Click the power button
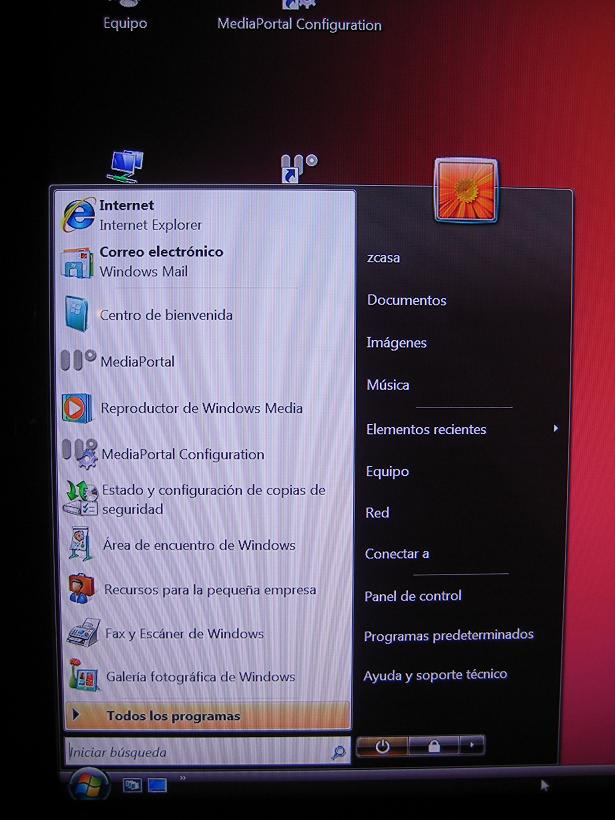 [382, 746]
